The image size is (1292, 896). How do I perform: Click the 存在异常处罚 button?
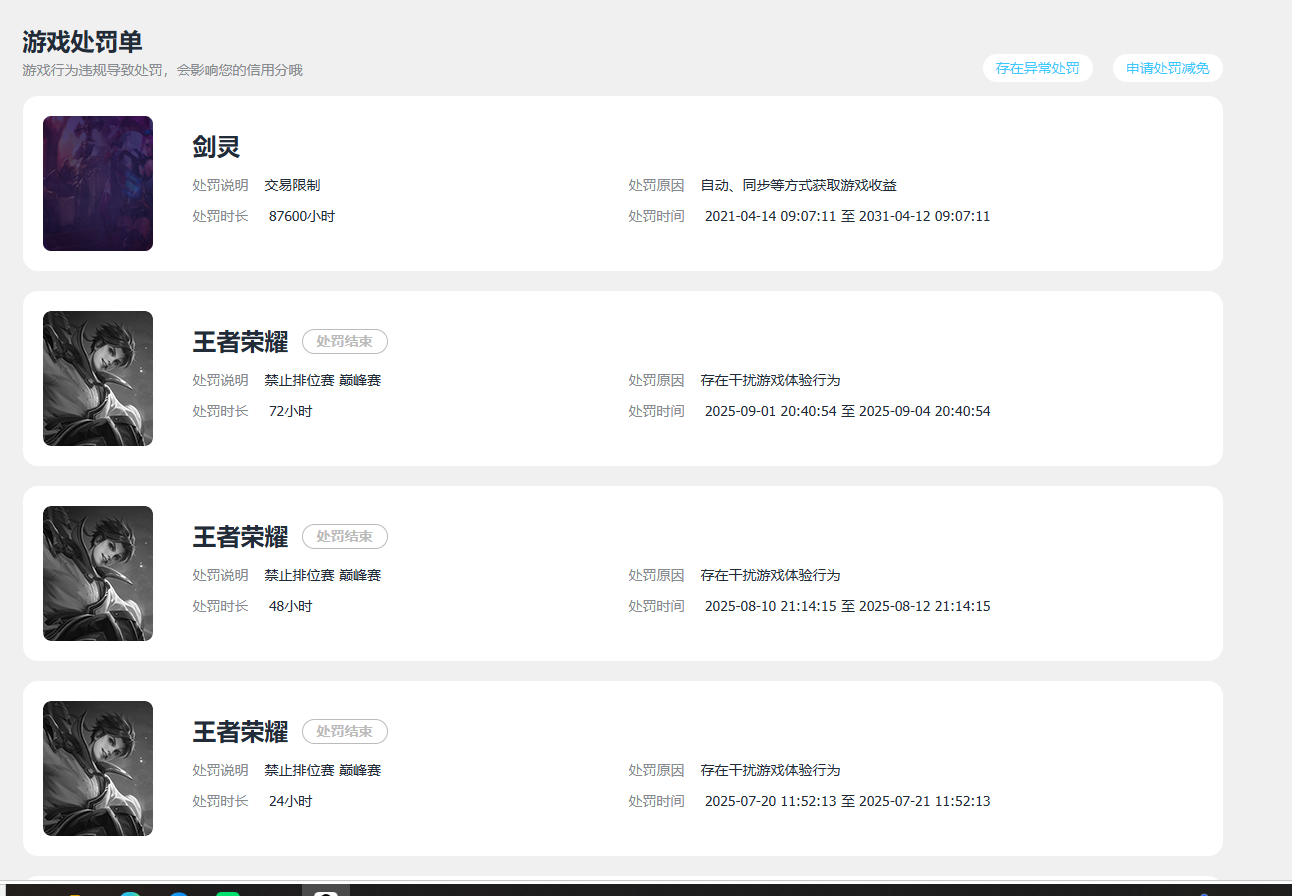(1037, 68)
